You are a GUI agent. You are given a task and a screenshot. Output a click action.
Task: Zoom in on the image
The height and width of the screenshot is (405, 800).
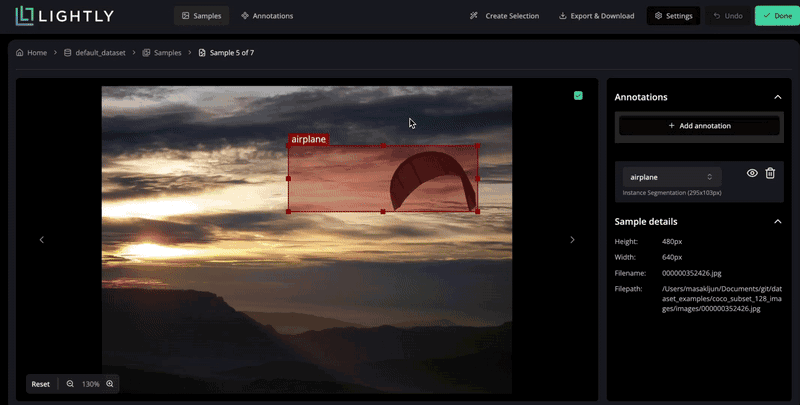point(110,384)
